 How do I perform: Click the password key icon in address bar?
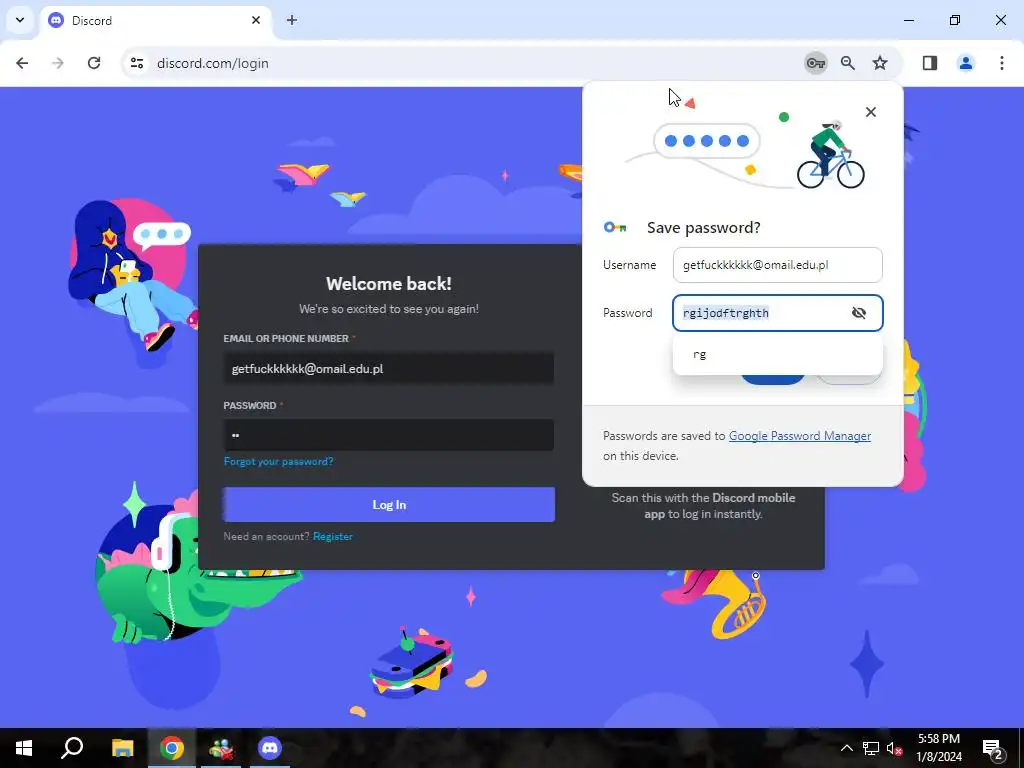[815, 63]
